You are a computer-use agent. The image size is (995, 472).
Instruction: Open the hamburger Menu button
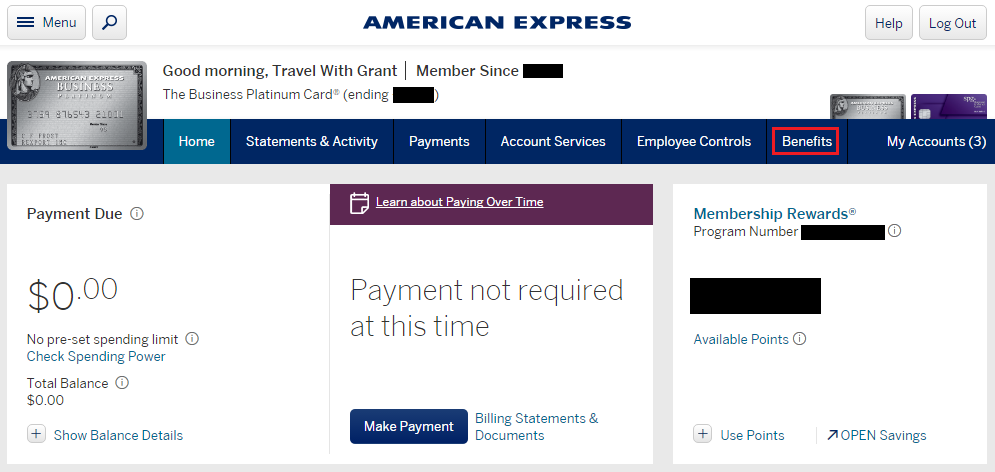point(47,22)
